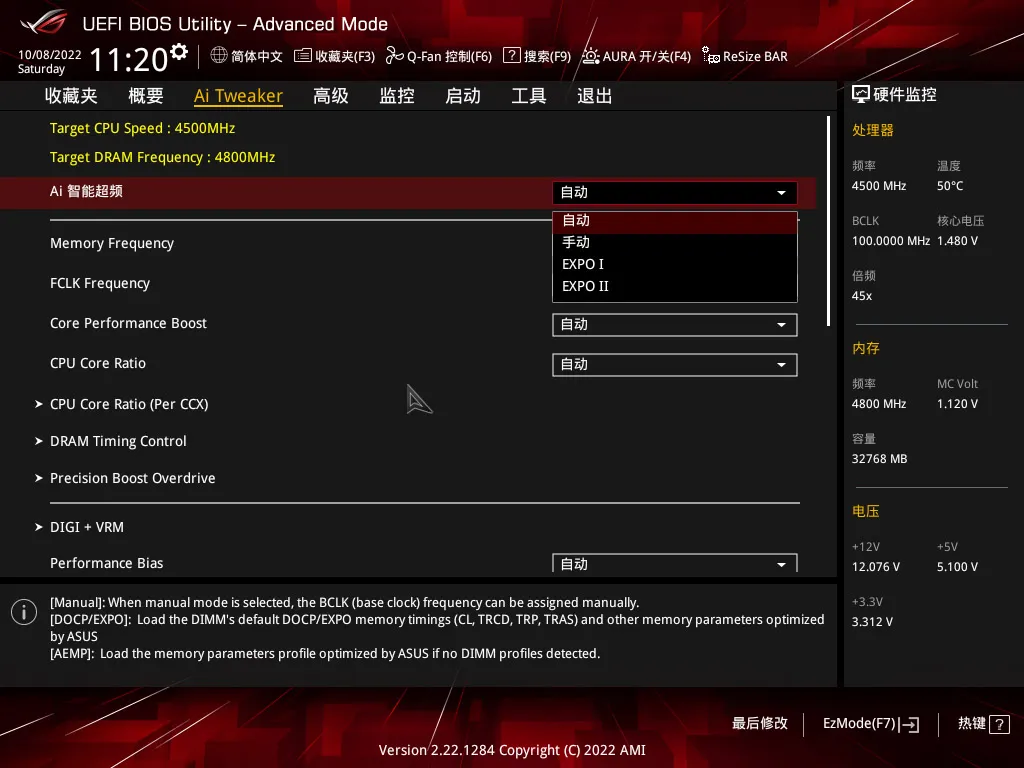Click the hotkeys question mark icon
The height and width of the screenshot is (768, 1024).
click(x=999, y=724)
